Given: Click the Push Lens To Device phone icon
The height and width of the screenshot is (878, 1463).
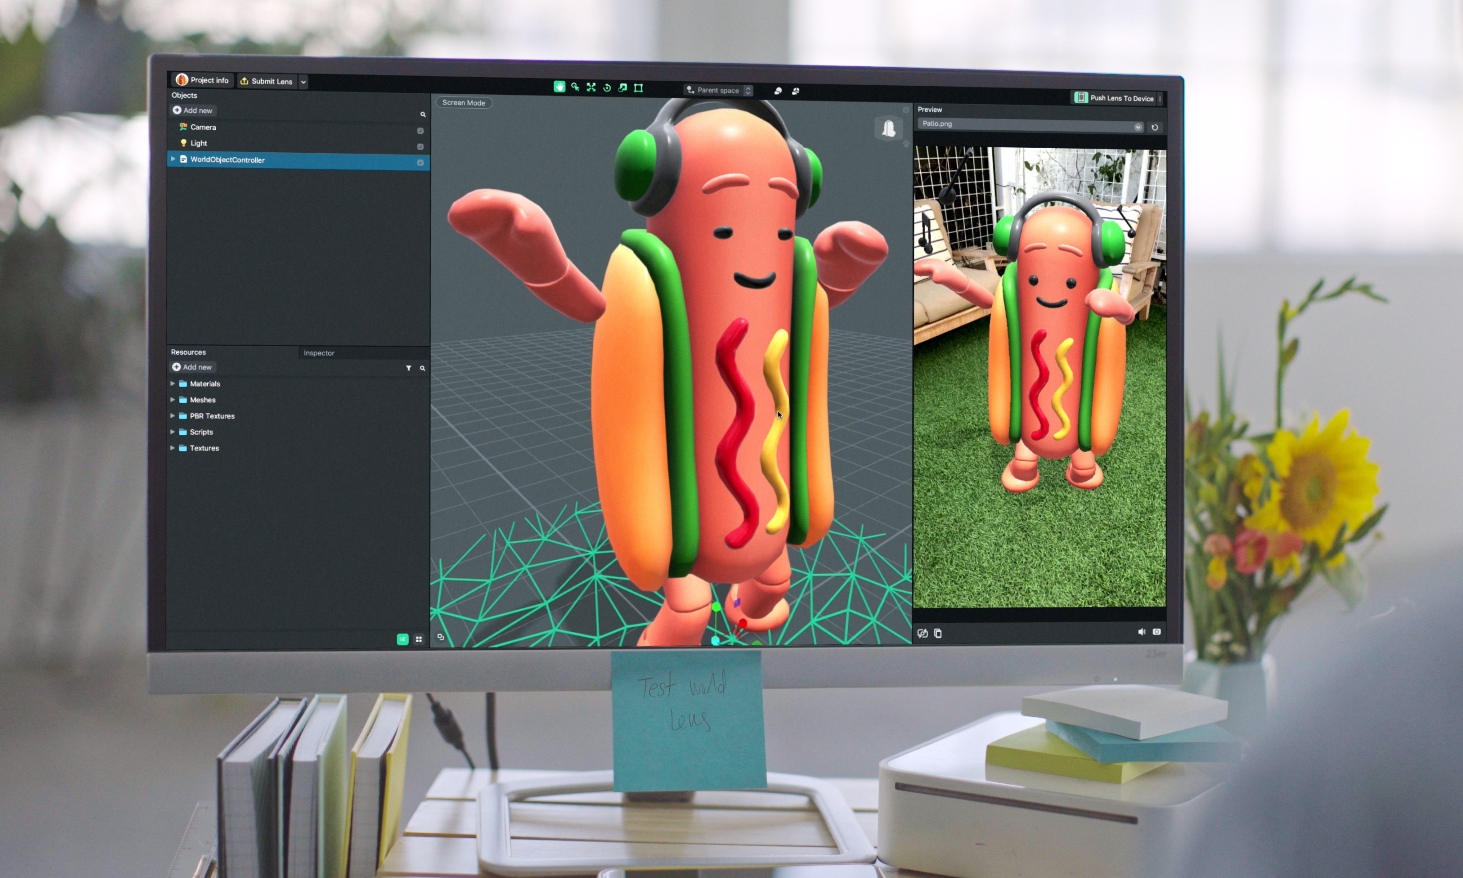Looking at the screenshot, I should tap(1081, 98).
